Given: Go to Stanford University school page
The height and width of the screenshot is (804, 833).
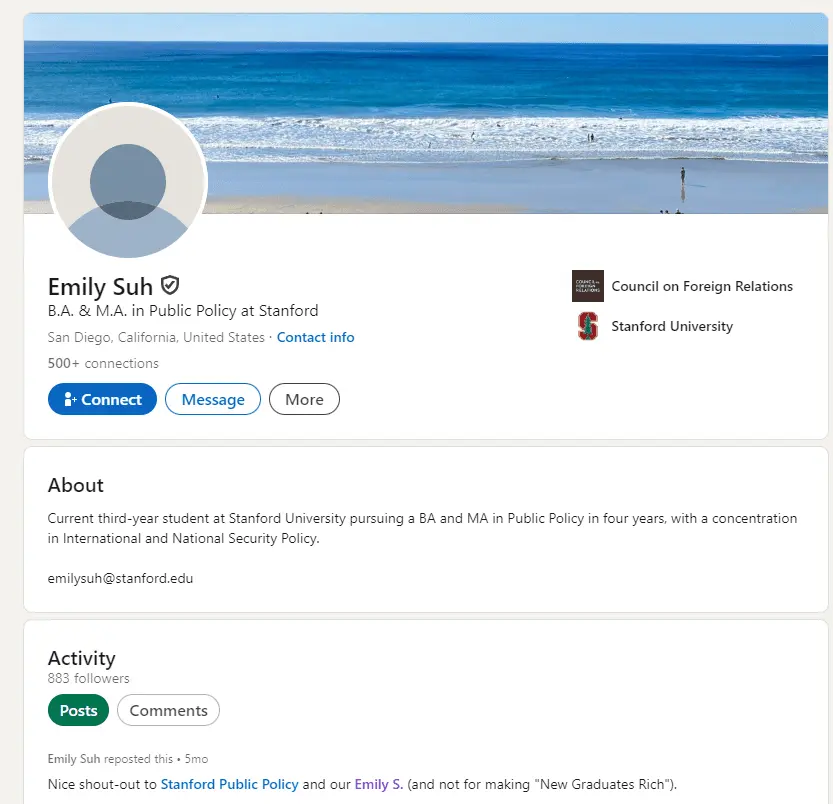Looking at the screenshot, I should click(x=671, y=326).
